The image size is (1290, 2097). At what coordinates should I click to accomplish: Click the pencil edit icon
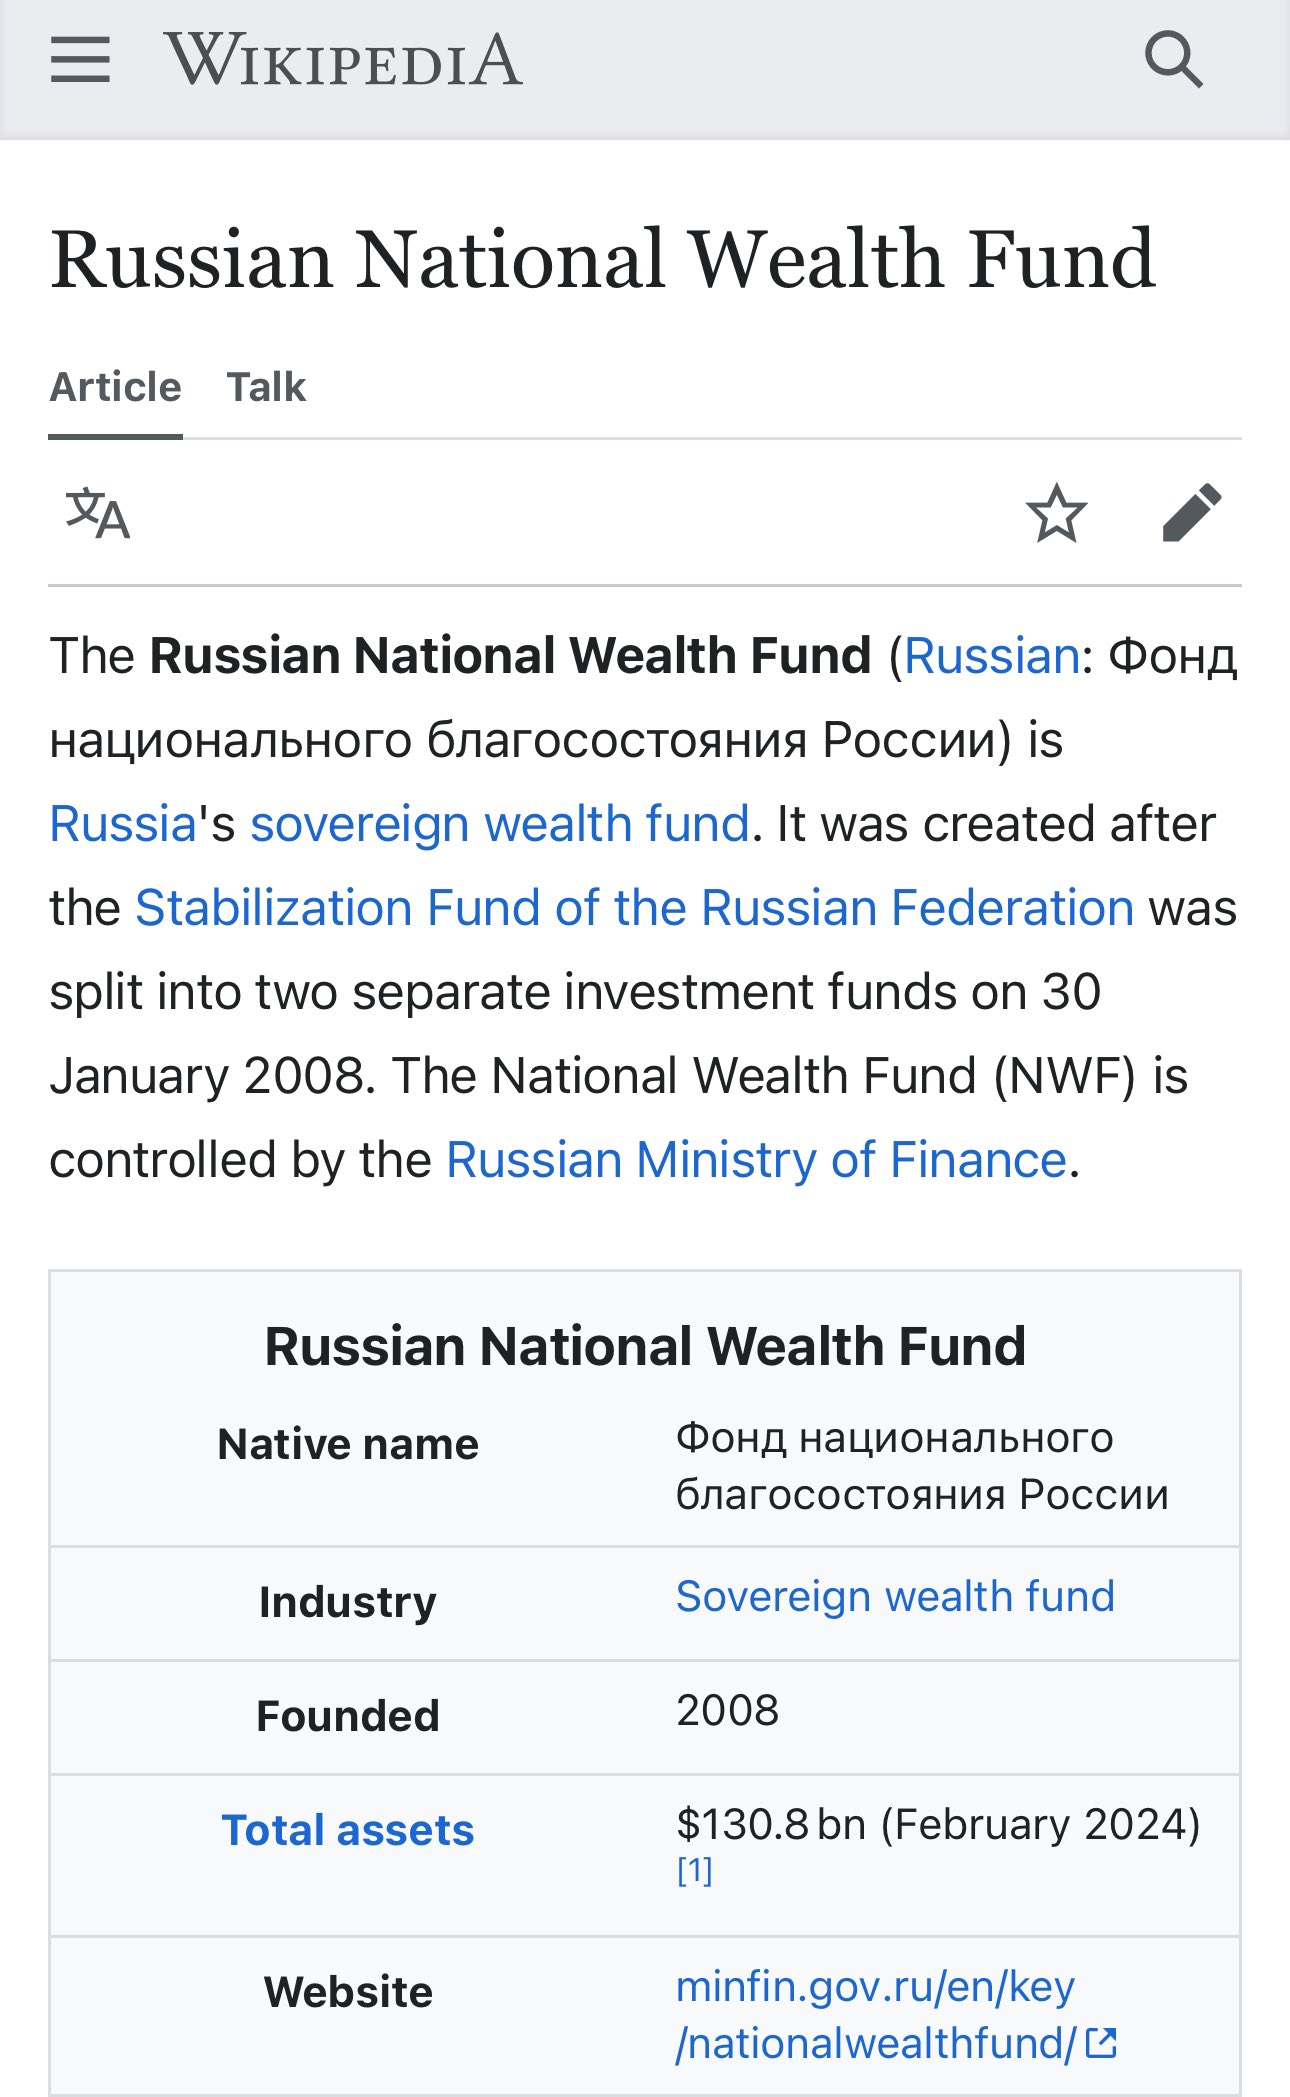[1192, 513]
